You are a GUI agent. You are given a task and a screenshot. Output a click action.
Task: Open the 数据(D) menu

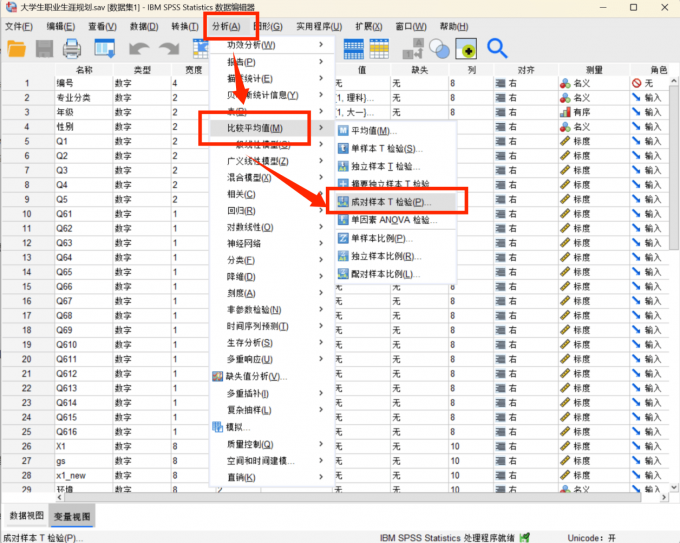pyautogui.click(x=144, y=26)
